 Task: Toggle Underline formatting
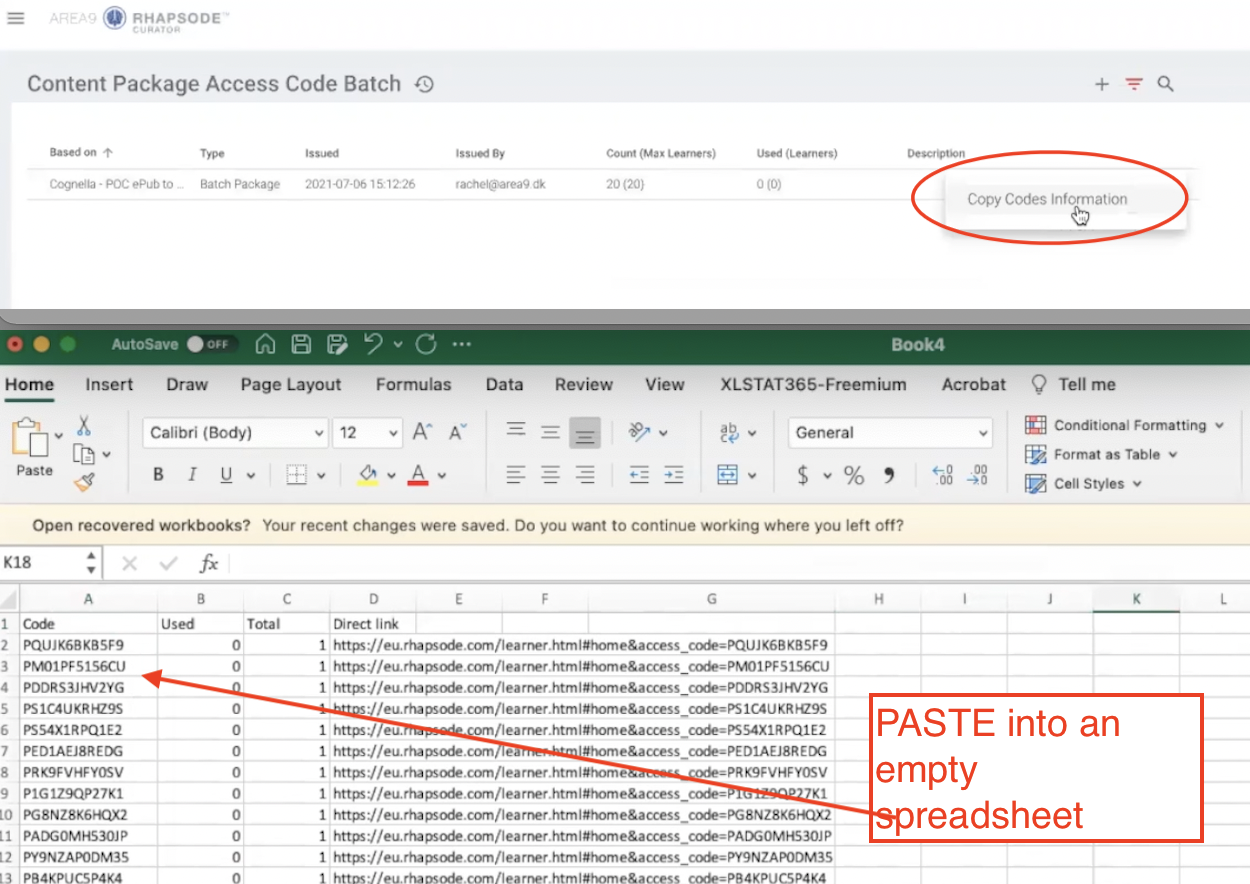coord(226,475)
